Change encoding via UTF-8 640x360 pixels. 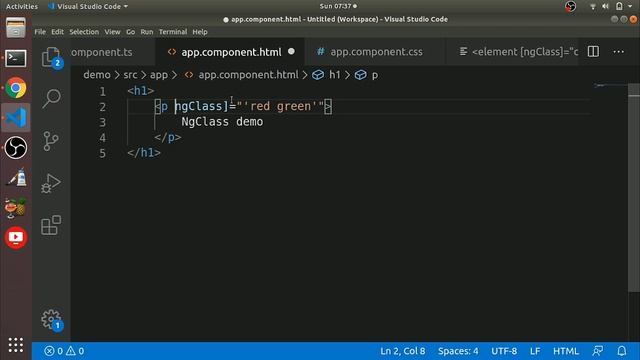click(x=504, y=351)
